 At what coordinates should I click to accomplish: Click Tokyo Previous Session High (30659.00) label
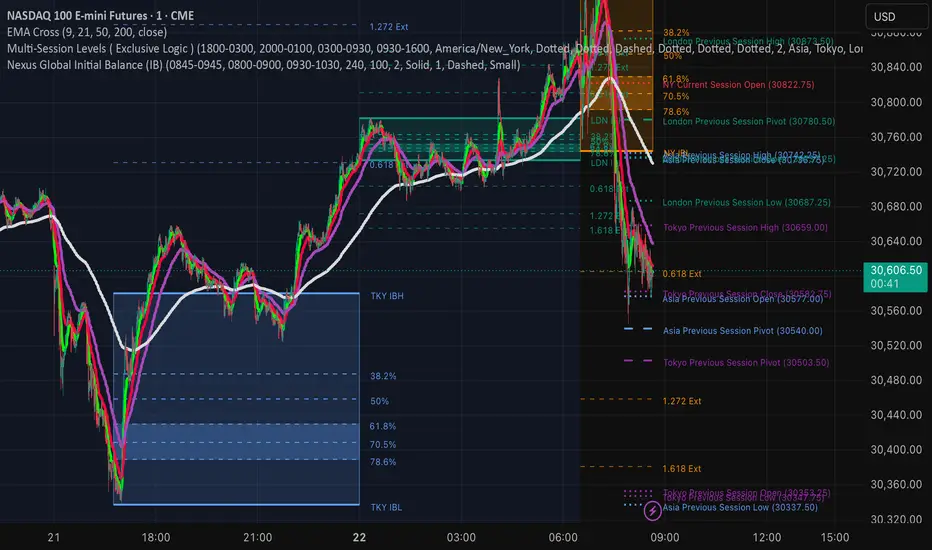(x=745, y=228)
